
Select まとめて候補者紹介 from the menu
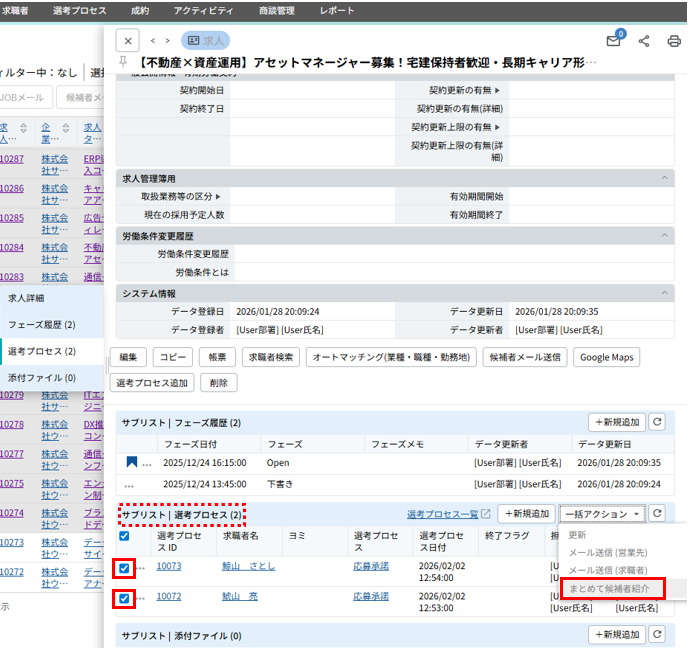612,588
